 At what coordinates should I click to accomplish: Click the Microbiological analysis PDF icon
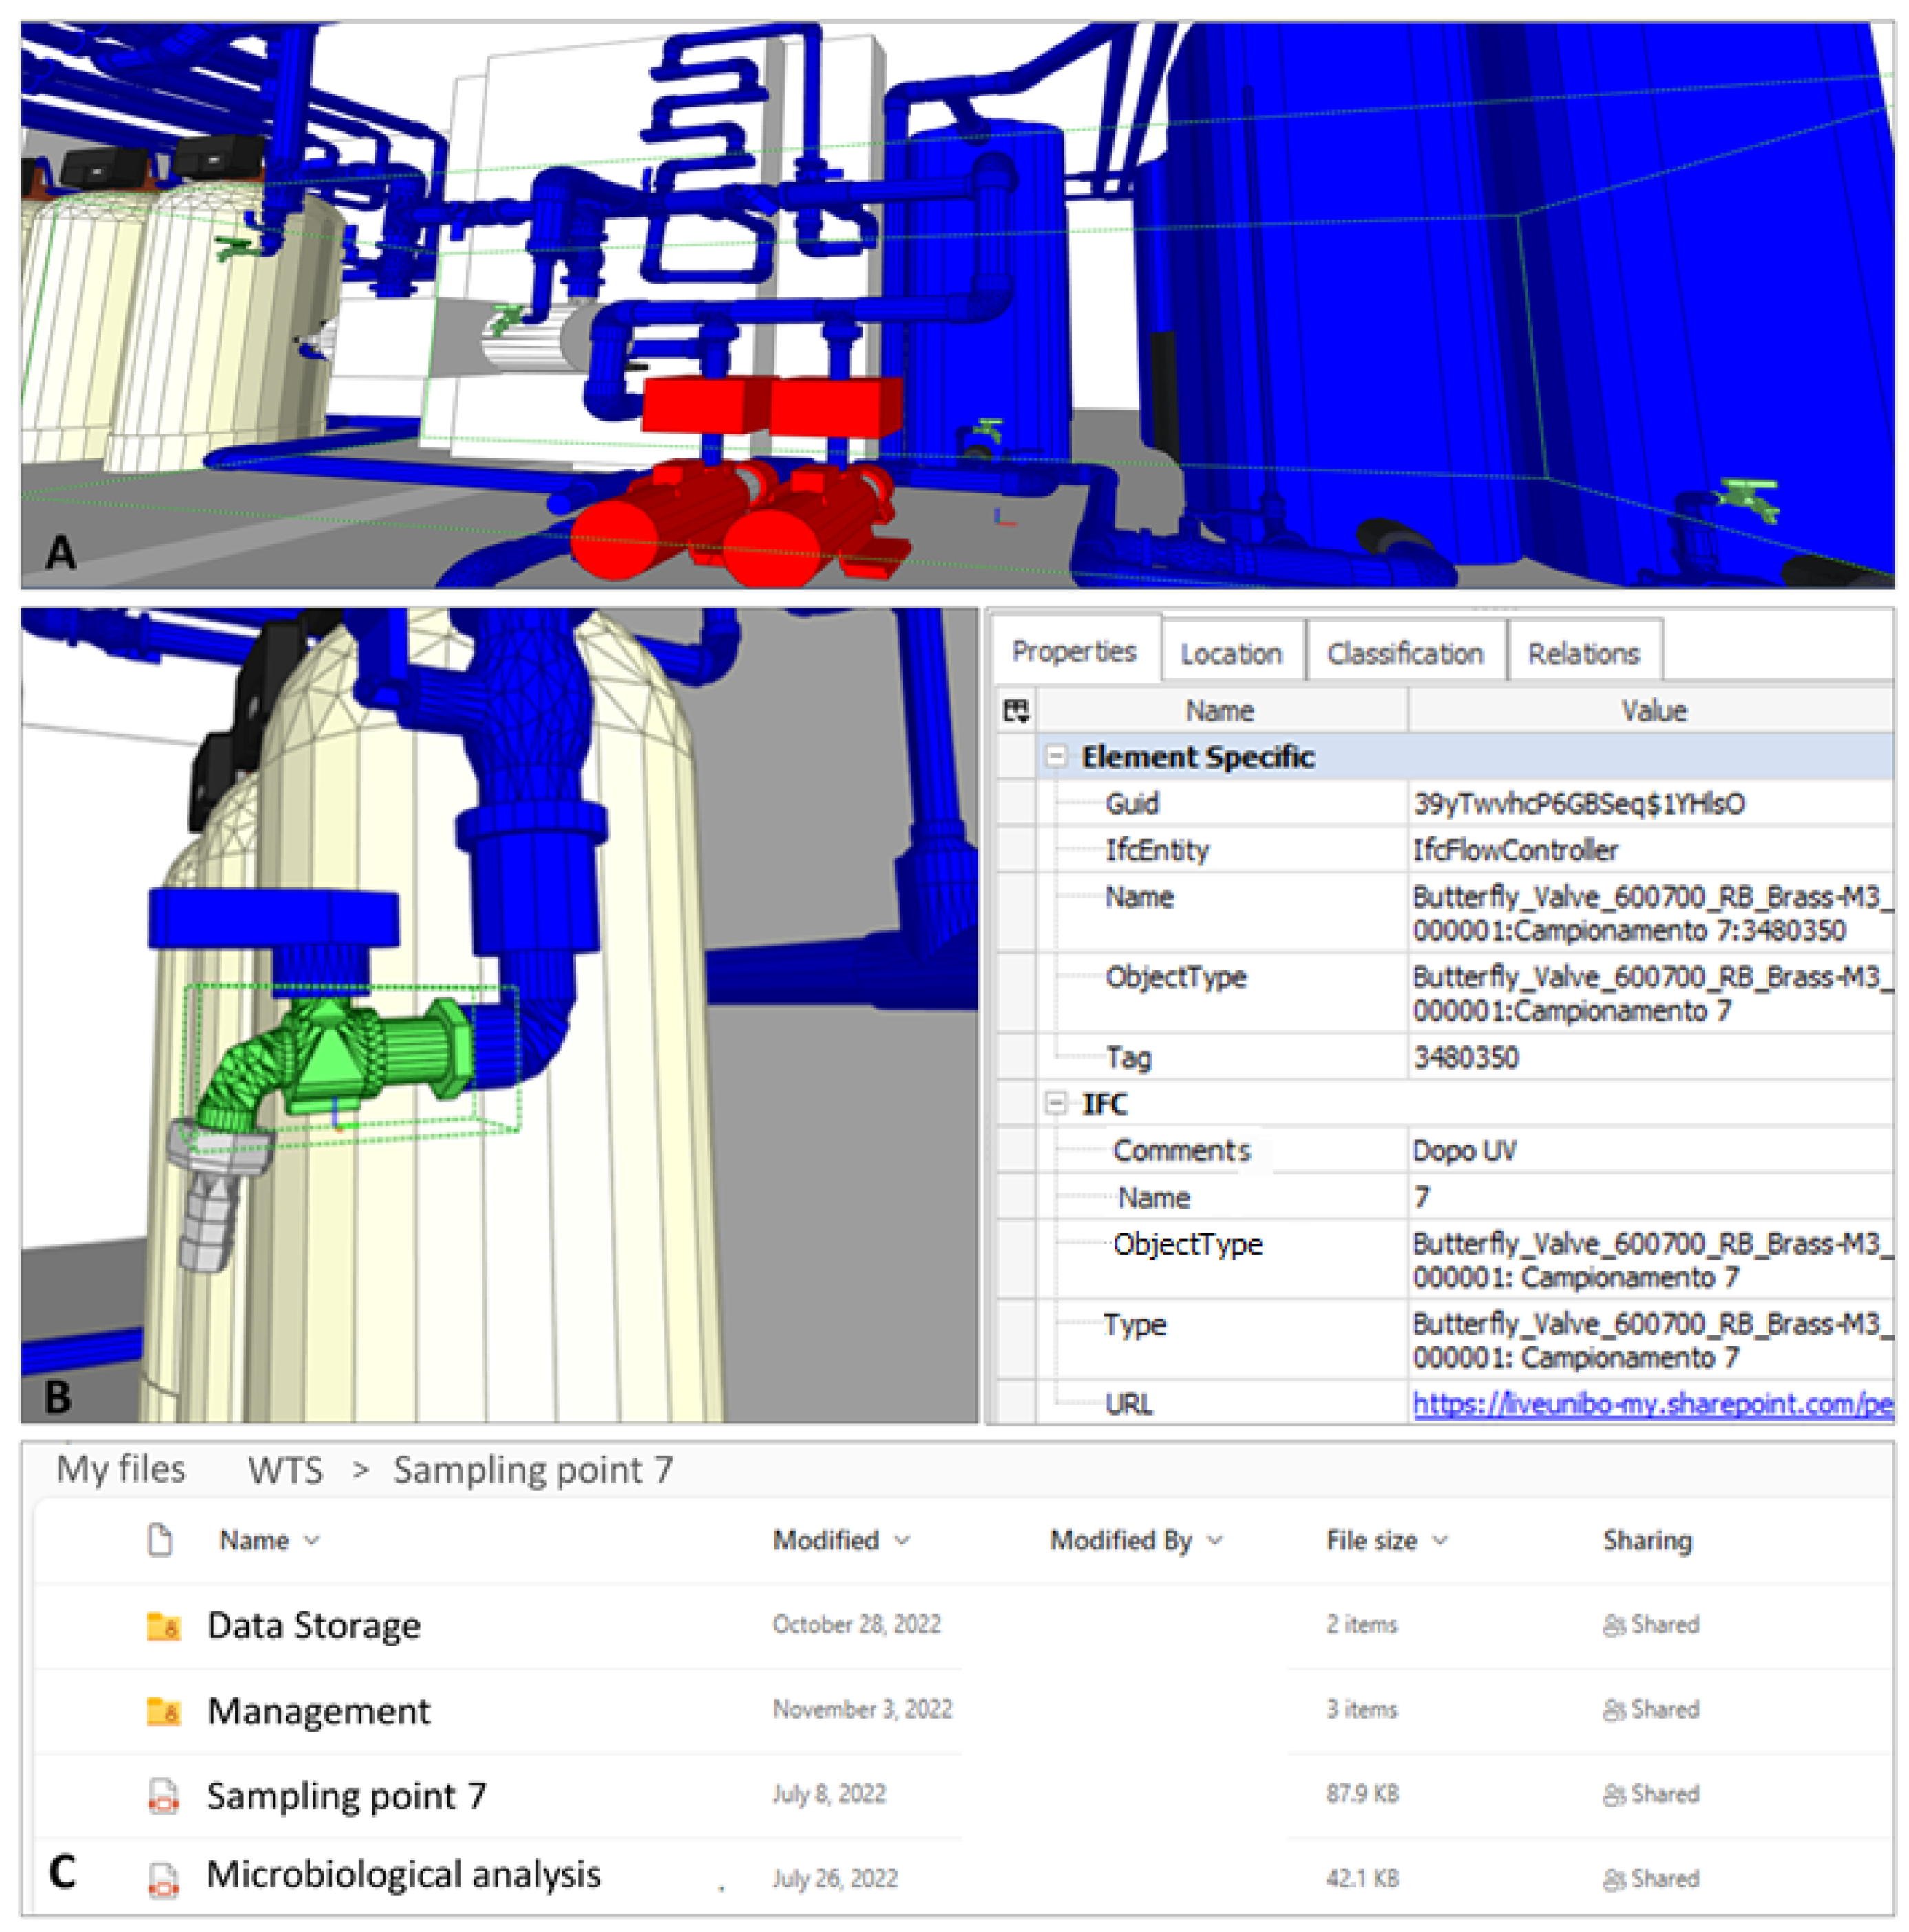click(x=163, y=1881)
